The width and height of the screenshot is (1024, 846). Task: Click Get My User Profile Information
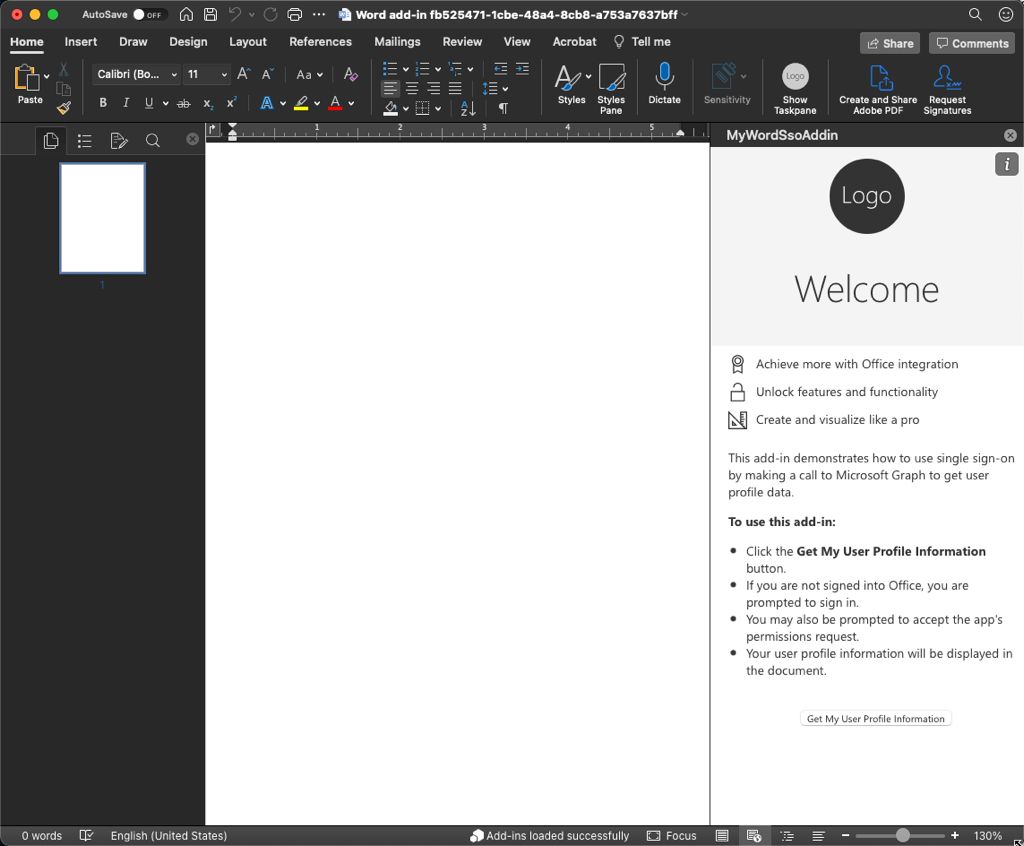tap(876, 719)
